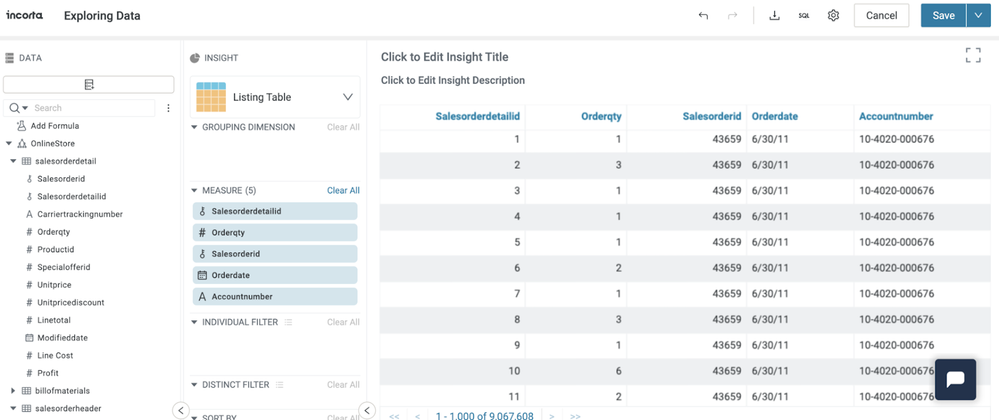Open the Listing Table visualization dropdown
The height and width of the screenshot is (420, 999).
click(x=347, y=97)
